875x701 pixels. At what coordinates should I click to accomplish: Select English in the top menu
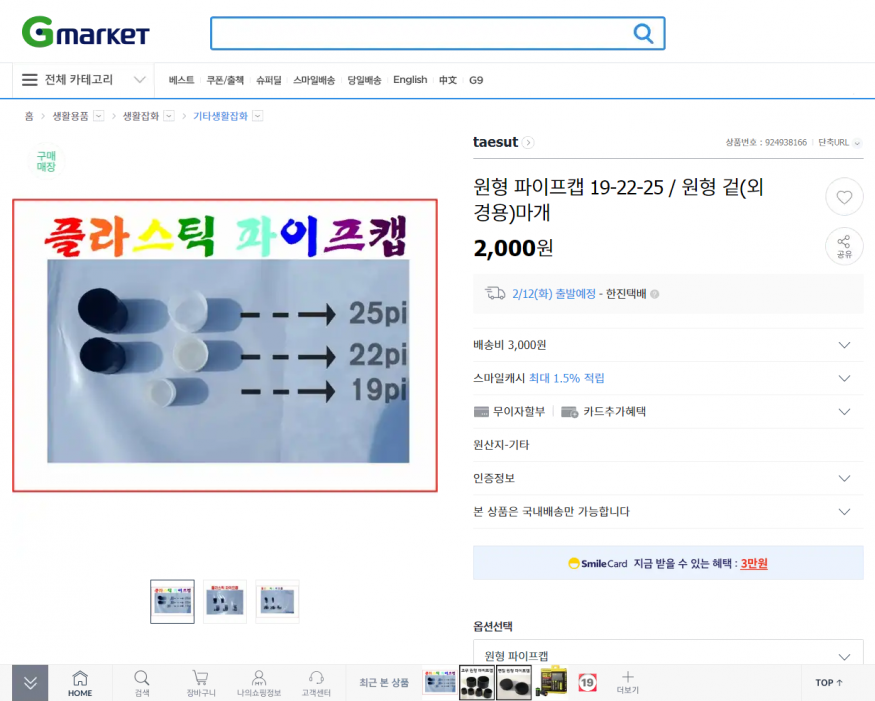410,80
